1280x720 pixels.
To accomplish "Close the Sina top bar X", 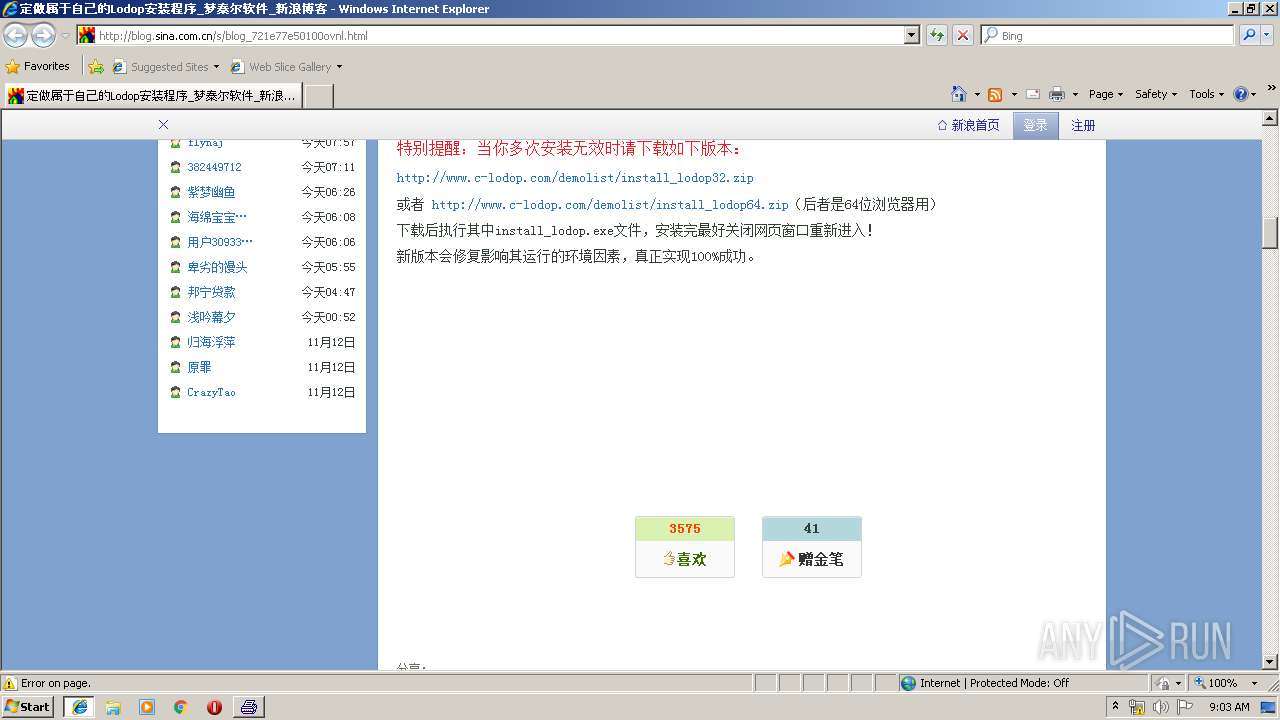I will tap(163, 125).
